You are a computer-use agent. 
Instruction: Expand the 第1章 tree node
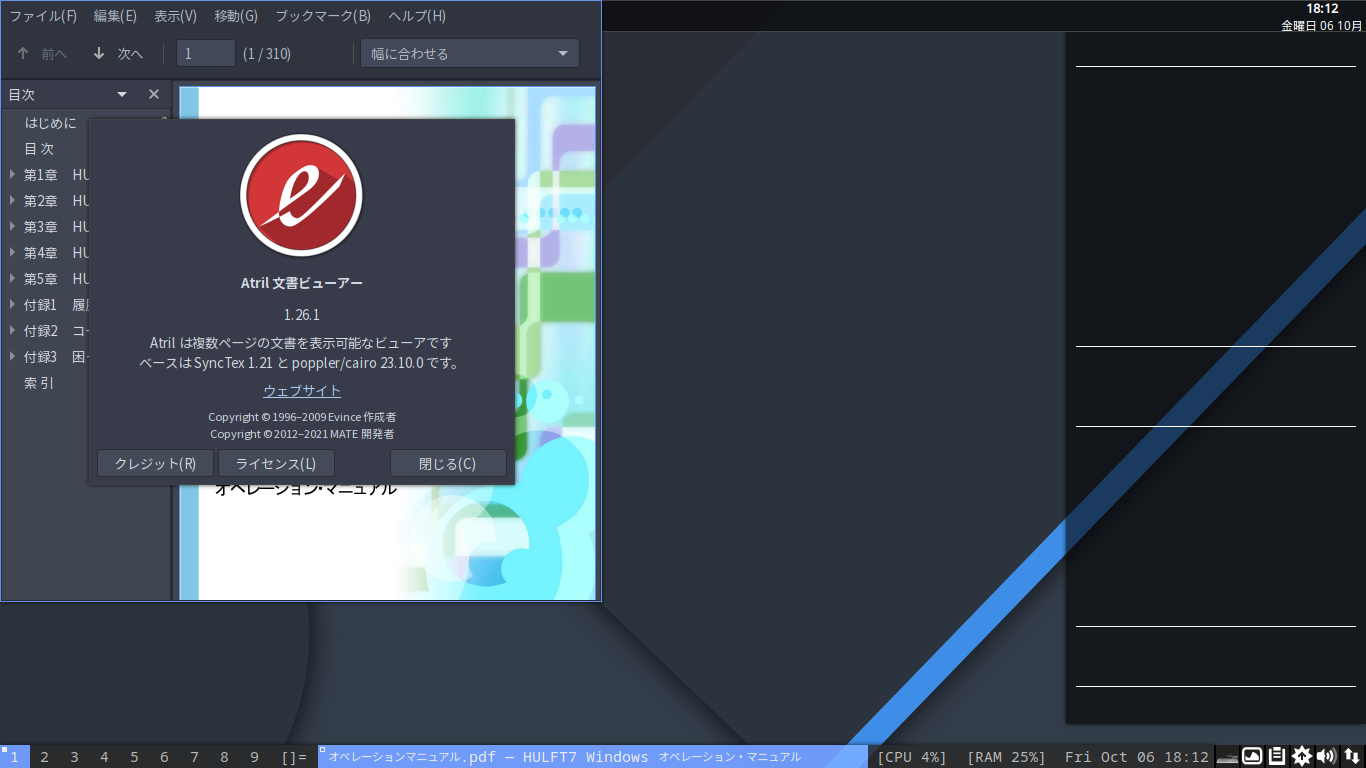tap(12, 175)
